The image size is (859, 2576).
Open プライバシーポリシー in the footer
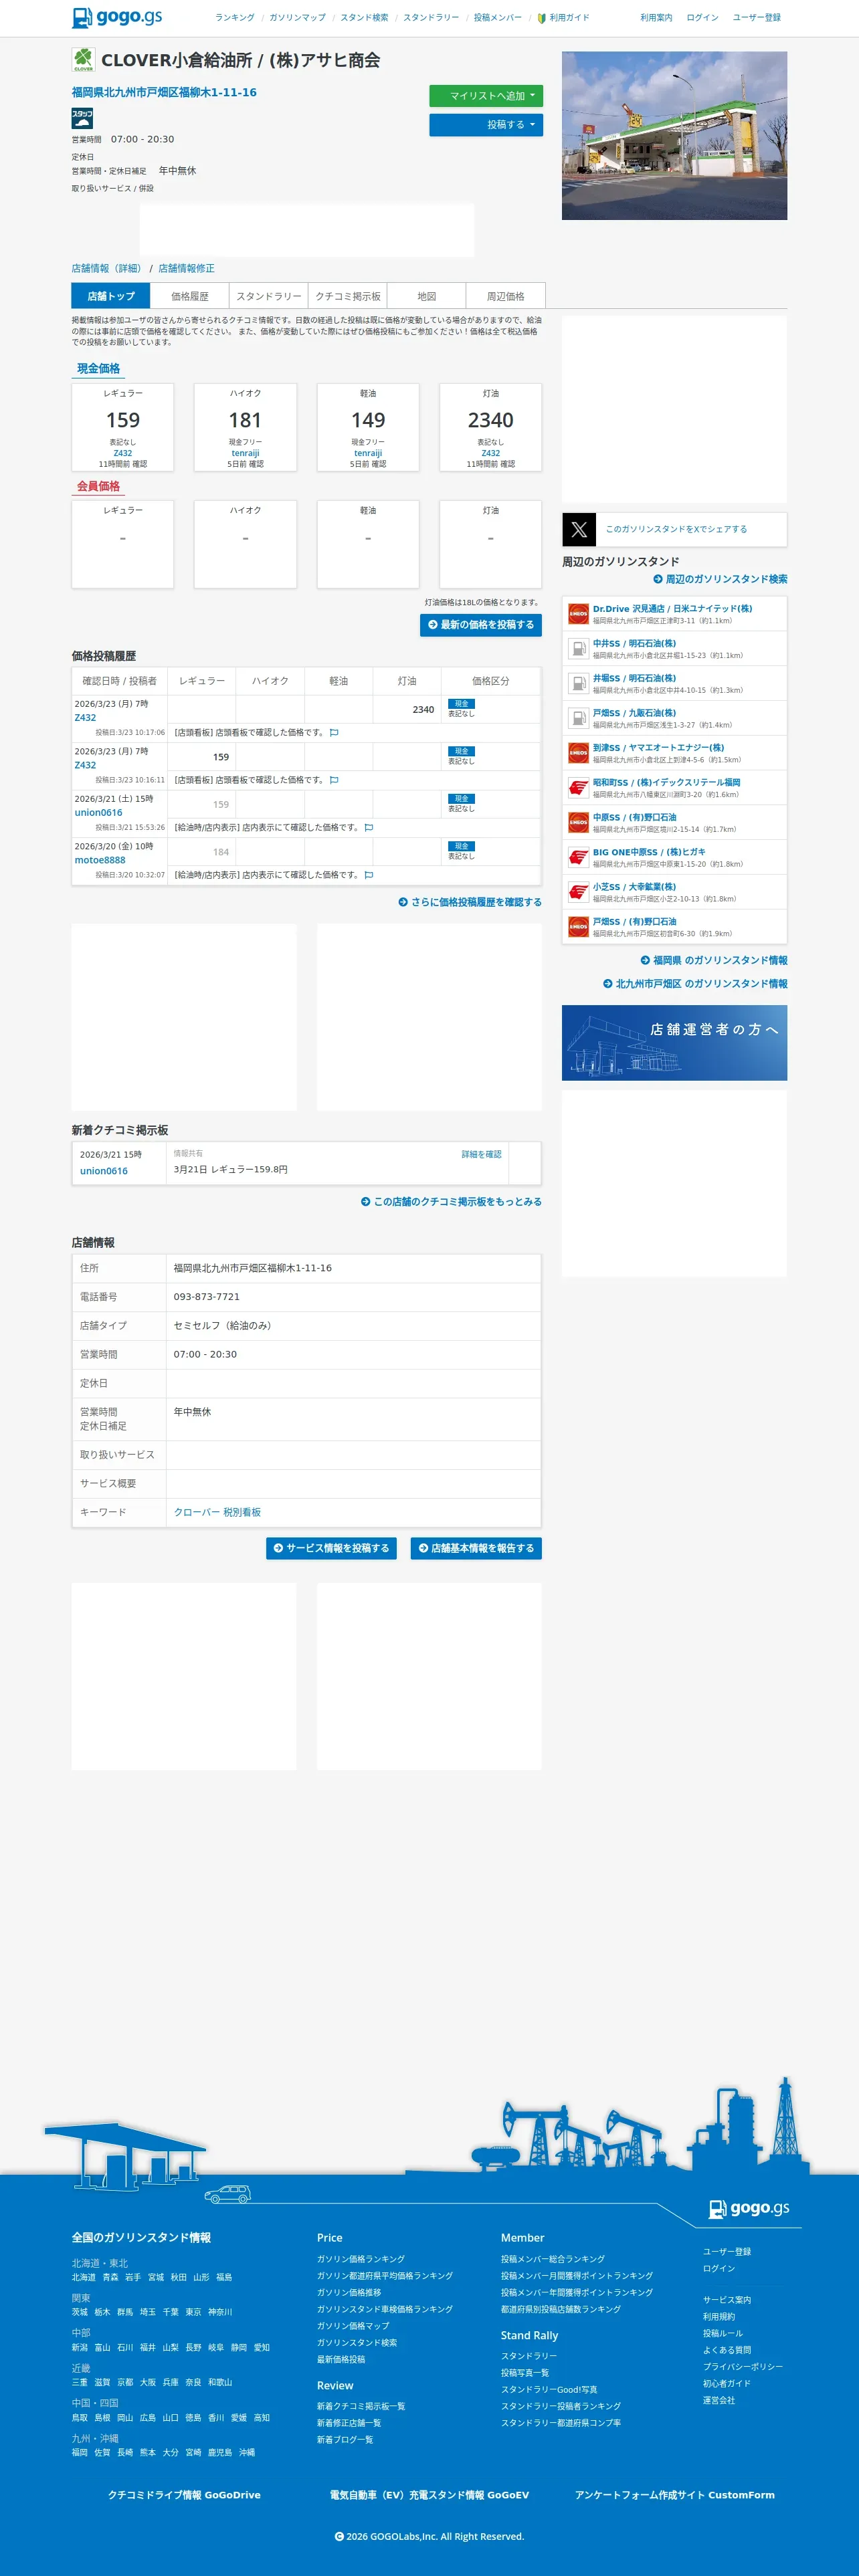(x=743, y=2367)
